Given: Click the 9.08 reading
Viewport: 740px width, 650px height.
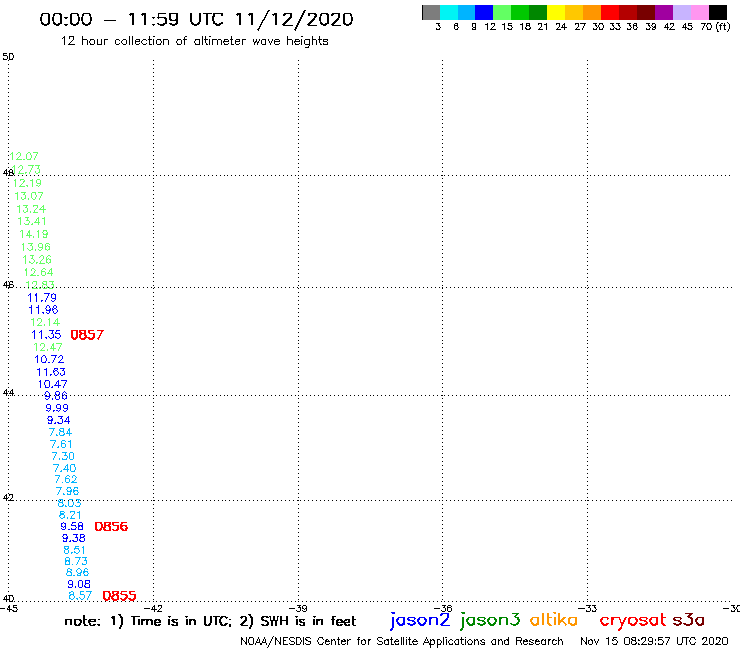Looking at the screenshot, I should (79, 584).
